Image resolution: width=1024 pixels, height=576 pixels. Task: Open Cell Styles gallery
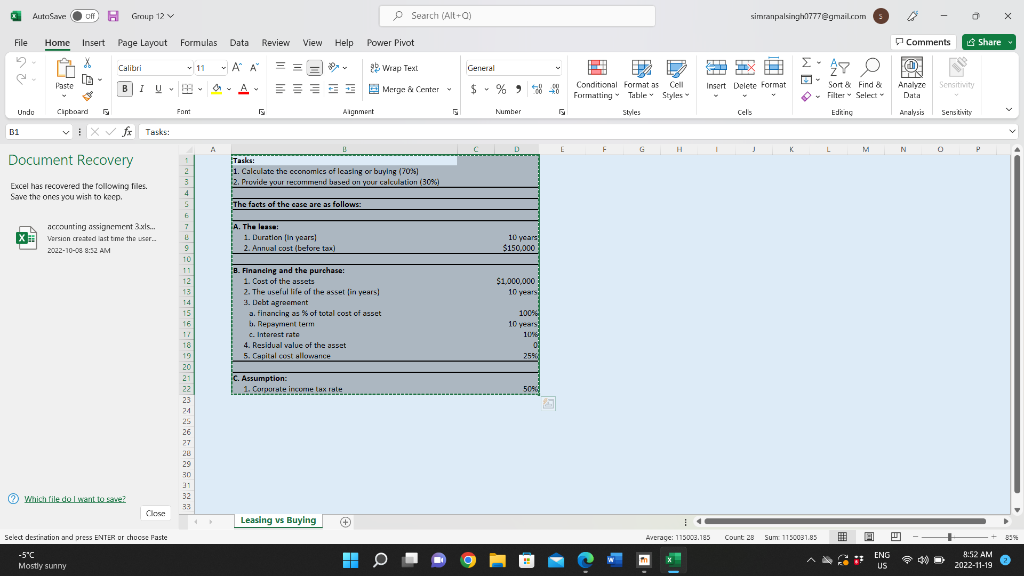pos(676,79)
